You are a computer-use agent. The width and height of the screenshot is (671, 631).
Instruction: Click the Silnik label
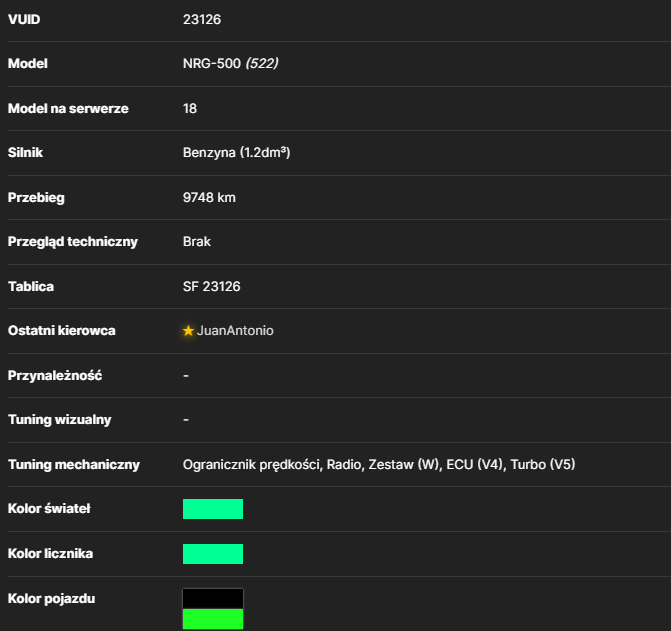pos(25,152)
